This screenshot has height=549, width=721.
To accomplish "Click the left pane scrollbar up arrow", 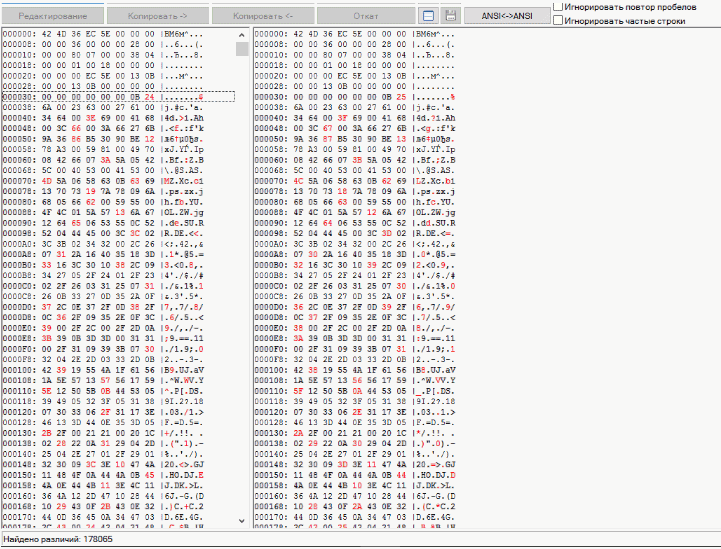I will pyautogui.click(x=242, y=34).
